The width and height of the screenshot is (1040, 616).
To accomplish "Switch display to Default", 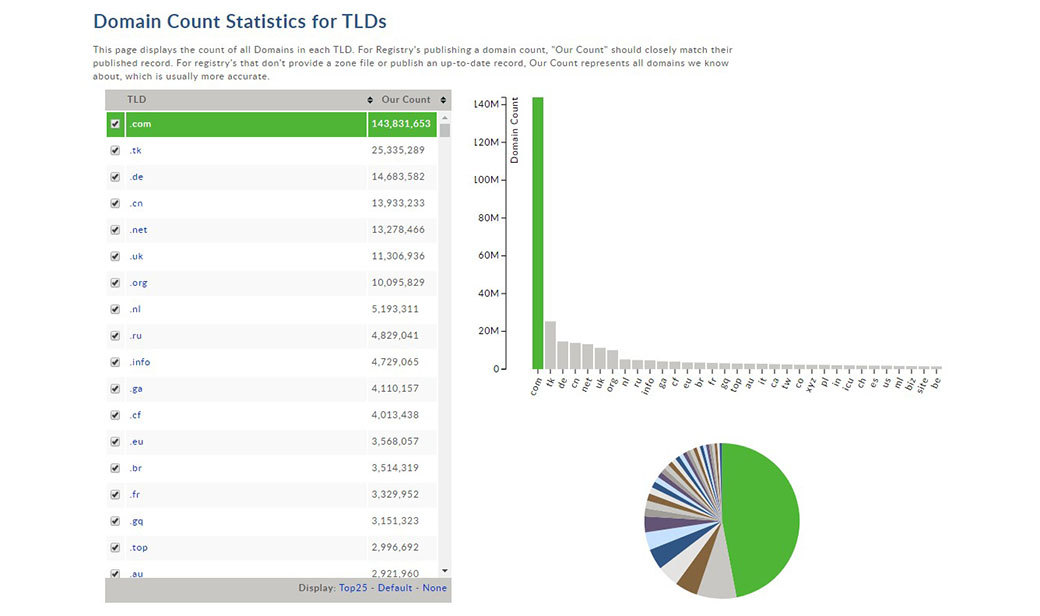I will [394, 588].
